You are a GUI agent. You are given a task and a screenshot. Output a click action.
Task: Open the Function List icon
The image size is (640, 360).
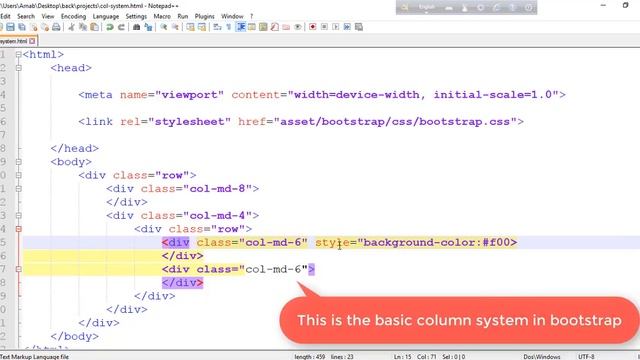click(275, 27)
